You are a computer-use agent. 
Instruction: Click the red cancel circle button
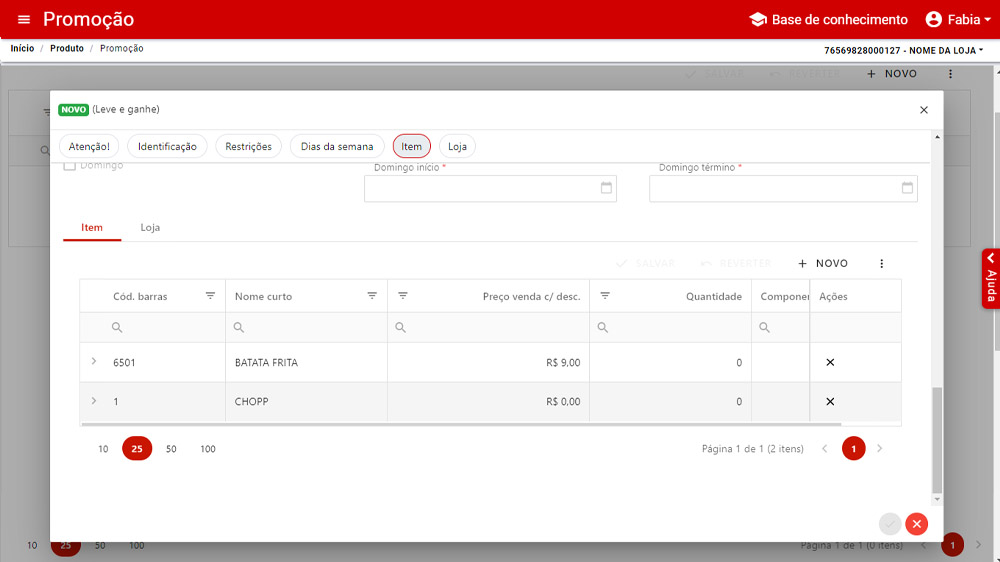coord(916,524)
